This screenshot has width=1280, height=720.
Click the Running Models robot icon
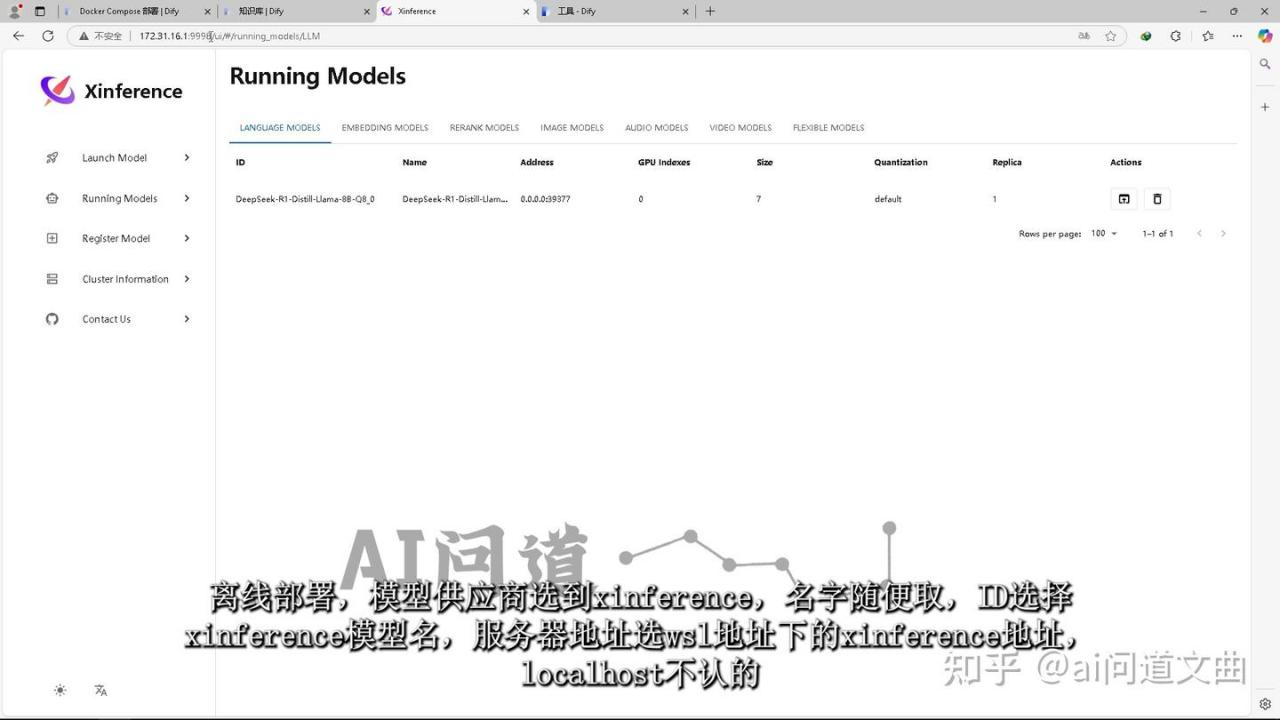coord(52,198)
